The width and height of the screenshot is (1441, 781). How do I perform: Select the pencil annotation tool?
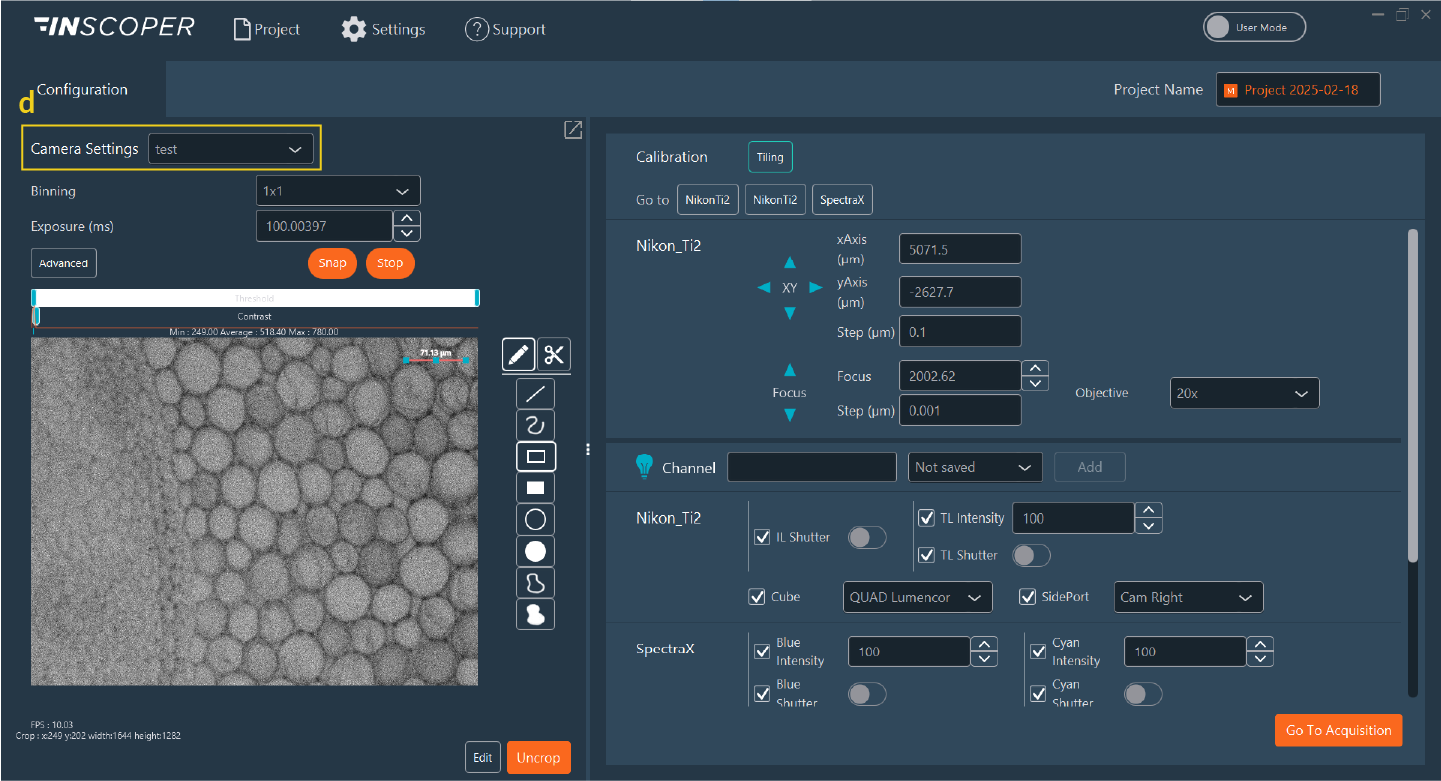coord(518,354)
